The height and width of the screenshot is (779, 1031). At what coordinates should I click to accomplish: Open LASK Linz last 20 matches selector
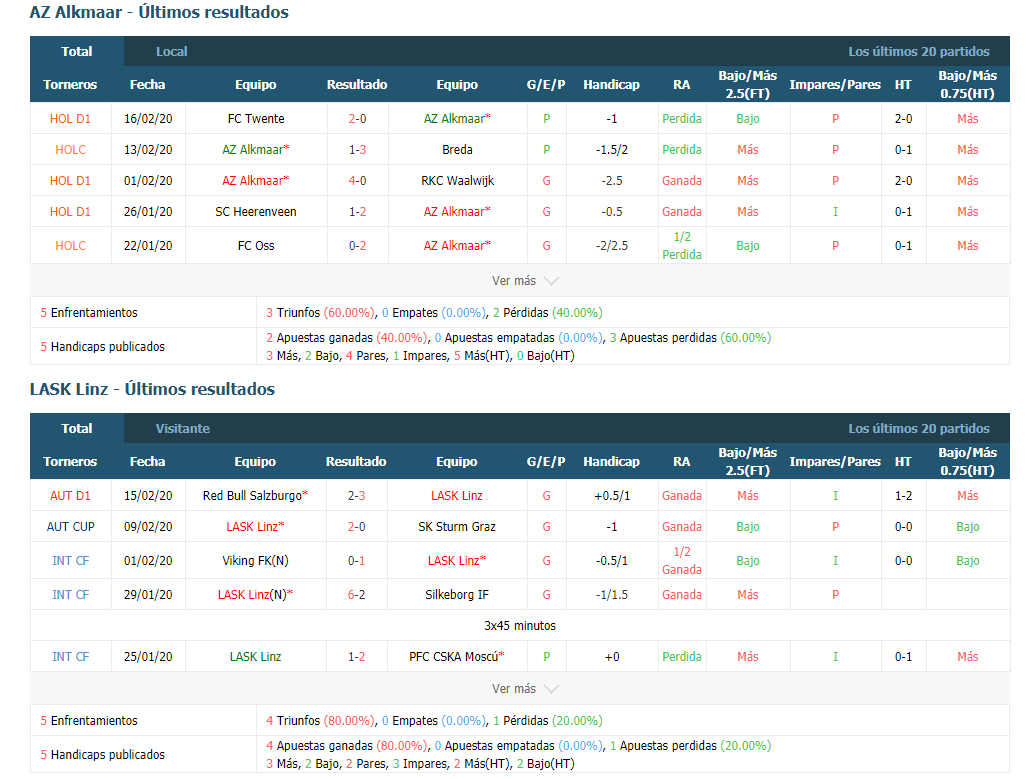[919, 428]
